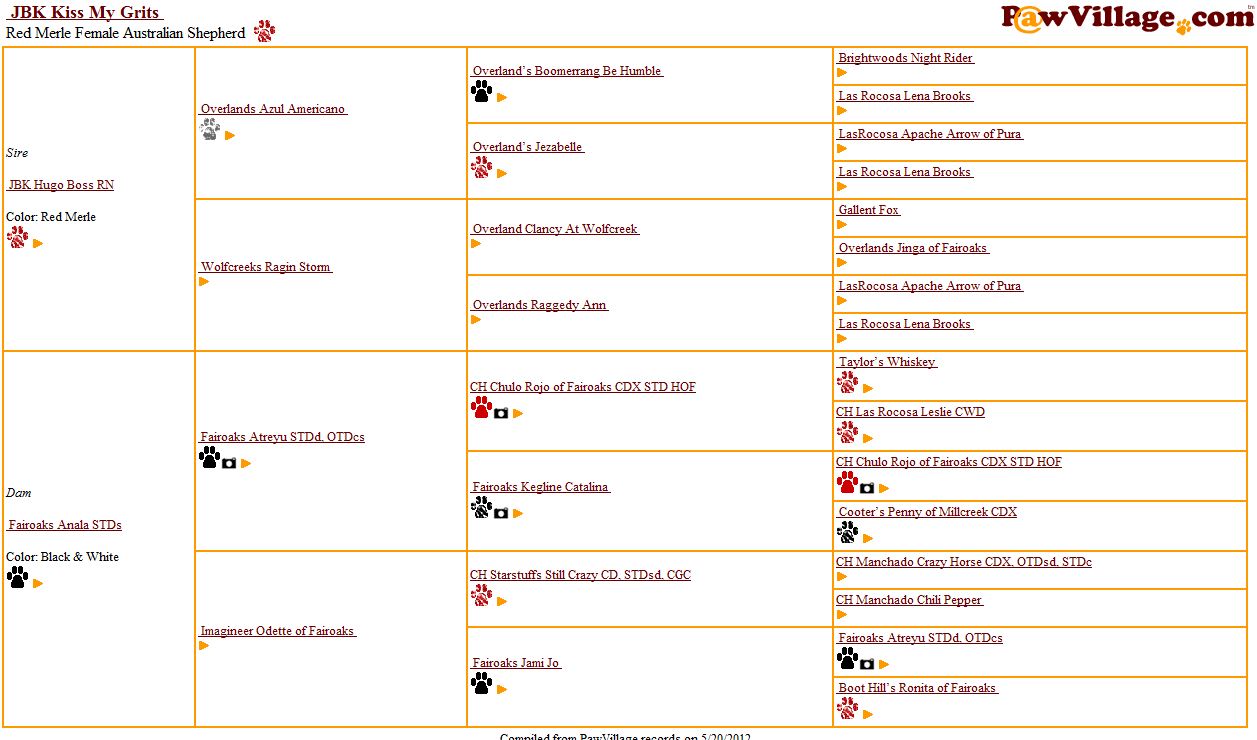1257x740 pixels.
Task: Click the red merle paw beside Australian Shepherd
Action: point(264,31)
